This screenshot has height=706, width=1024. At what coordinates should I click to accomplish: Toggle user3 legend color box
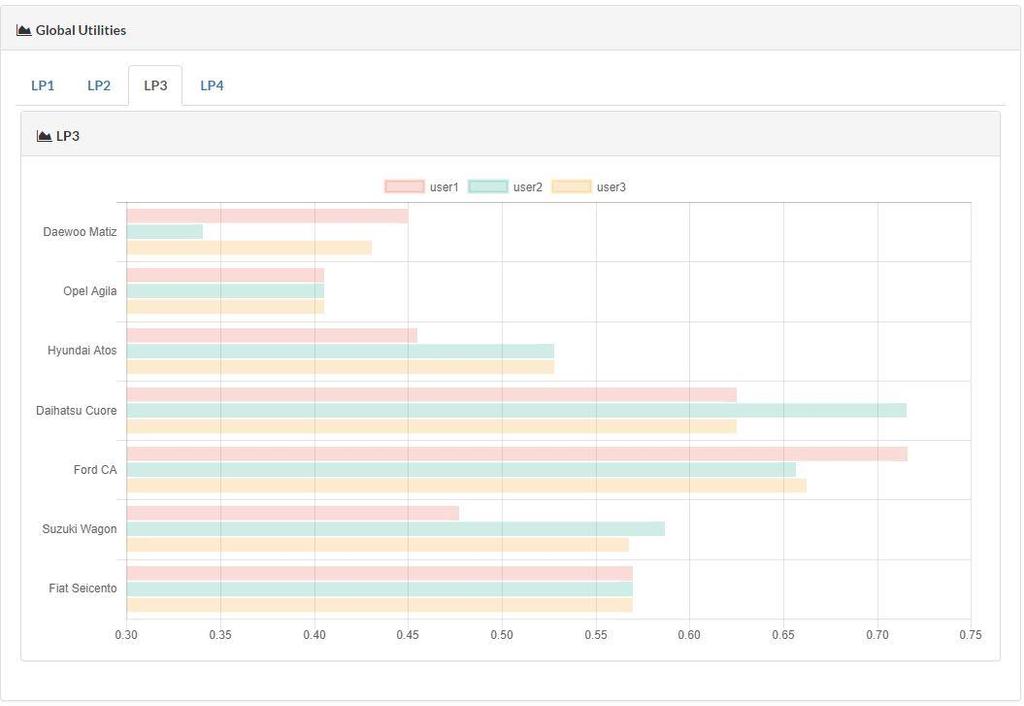(571, 187)
